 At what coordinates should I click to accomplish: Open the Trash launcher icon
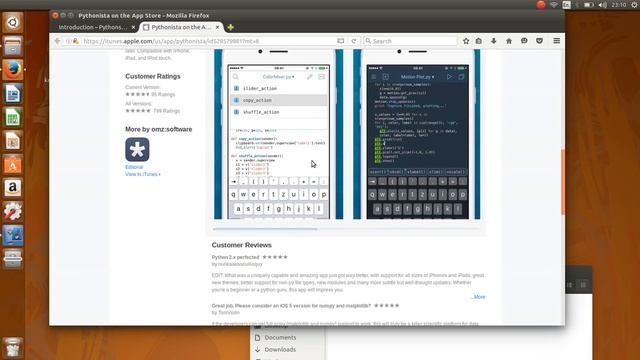[x=13, y=347]
